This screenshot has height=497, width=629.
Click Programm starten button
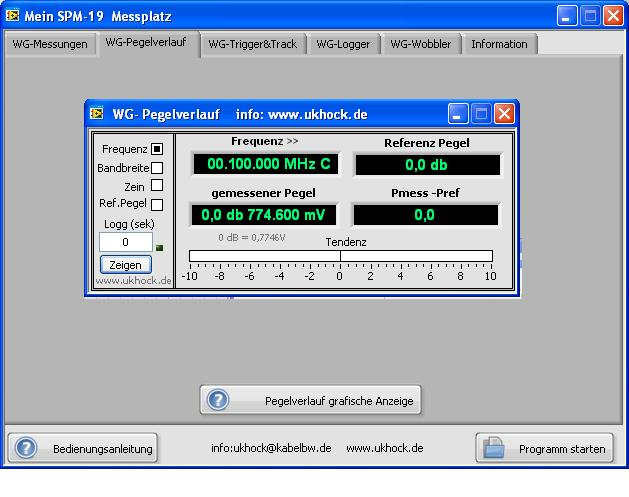544,448
